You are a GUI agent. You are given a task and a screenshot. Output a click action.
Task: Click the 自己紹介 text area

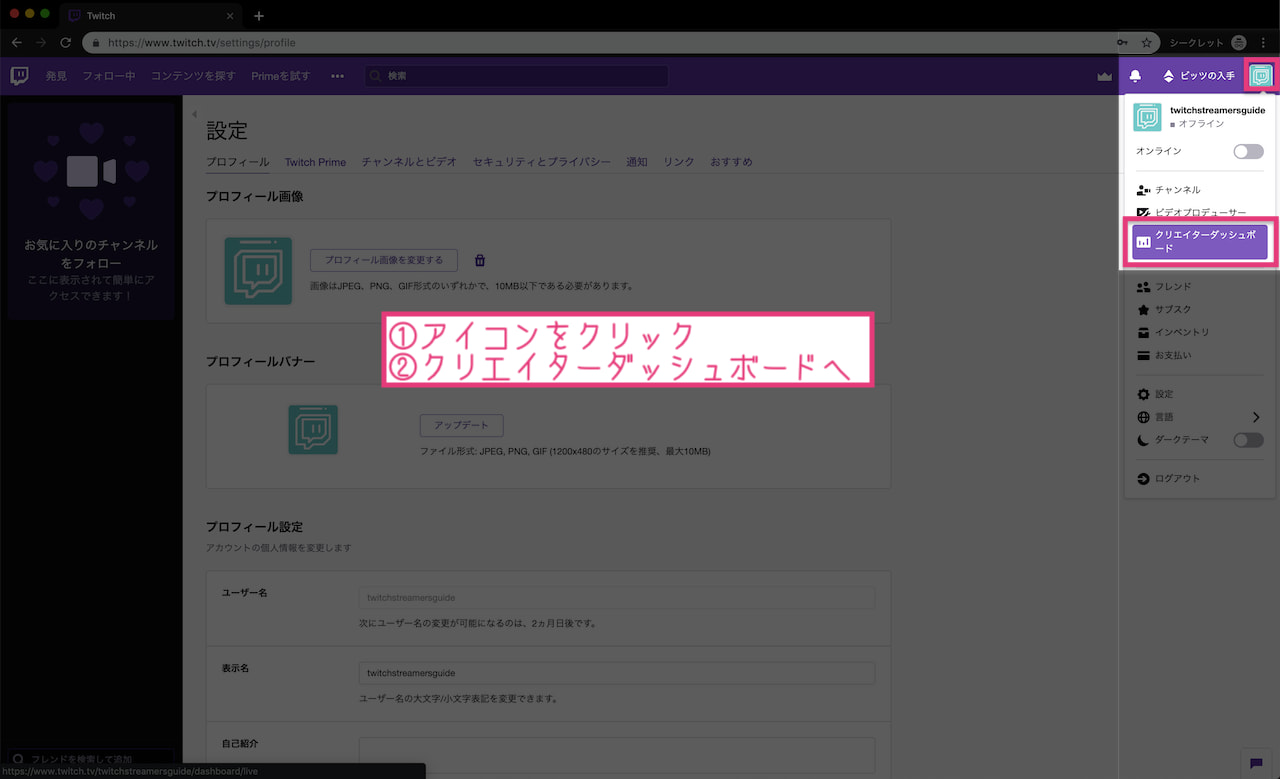pyautogui.click(x=617, y=756)
